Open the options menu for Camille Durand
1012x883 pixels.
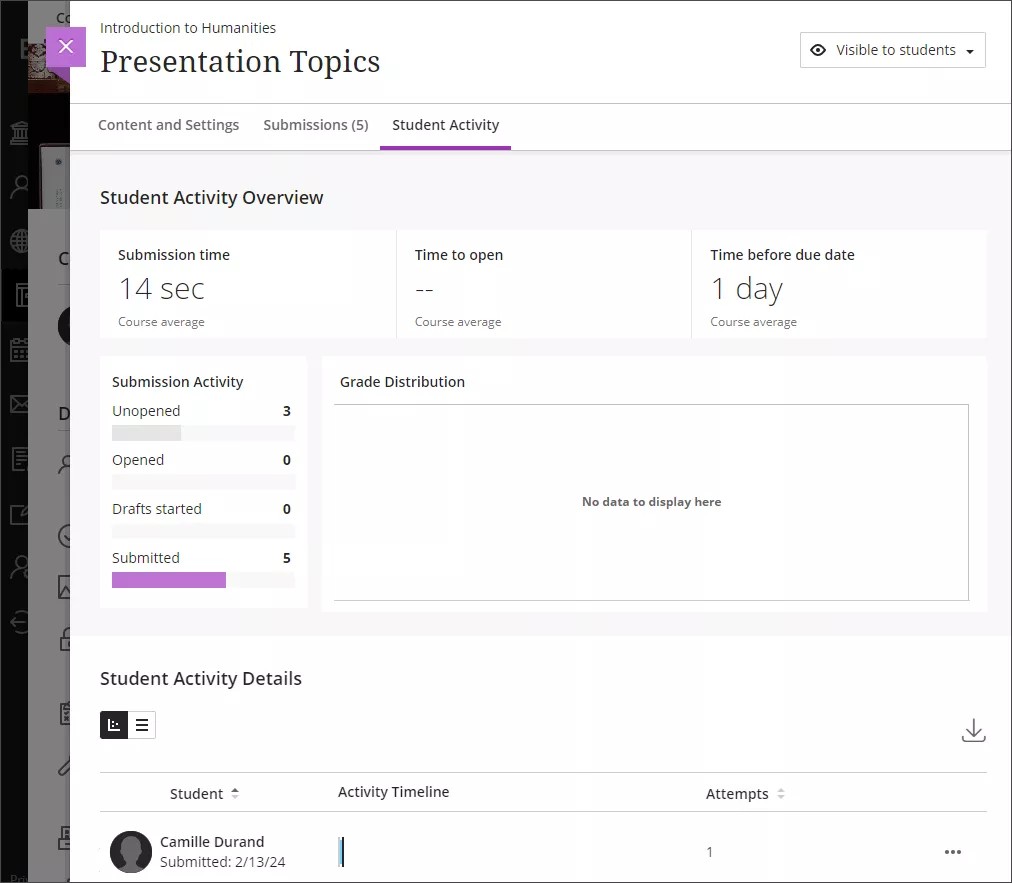click(x=952, y=851)
